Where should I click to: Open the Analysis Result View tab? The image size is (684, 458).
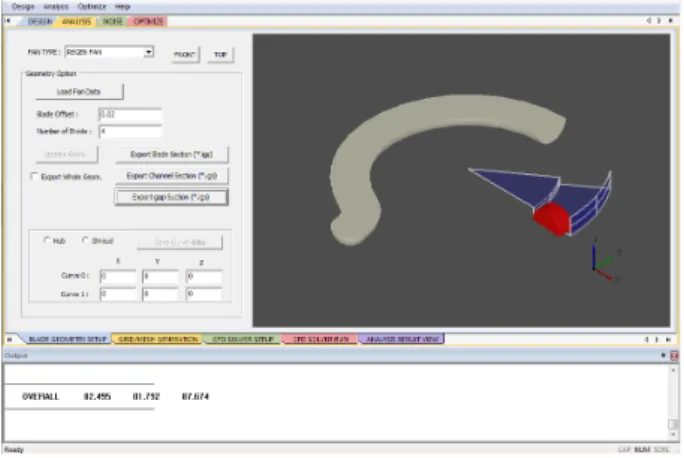(x=402, y=339)
